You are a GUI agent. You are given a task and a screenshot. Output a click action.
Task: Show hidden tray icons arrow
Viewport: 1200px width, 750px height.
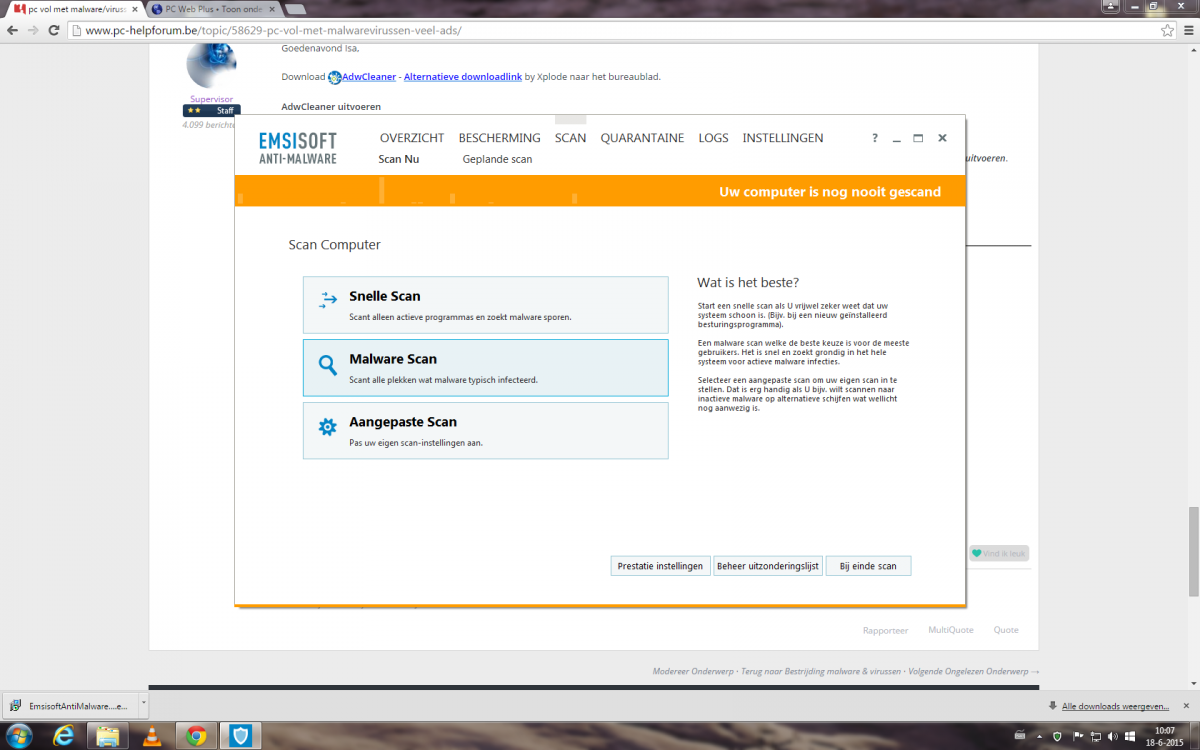(1039, 737)
